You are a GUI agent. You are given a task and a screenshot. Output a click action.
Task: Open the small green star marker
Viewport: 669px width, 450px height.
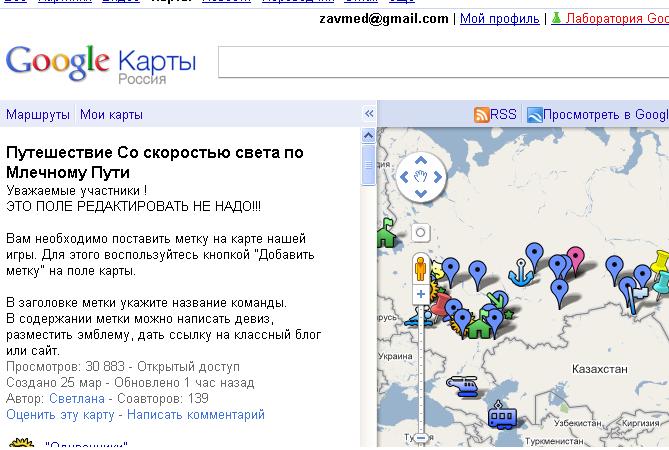tap(508, 315)
